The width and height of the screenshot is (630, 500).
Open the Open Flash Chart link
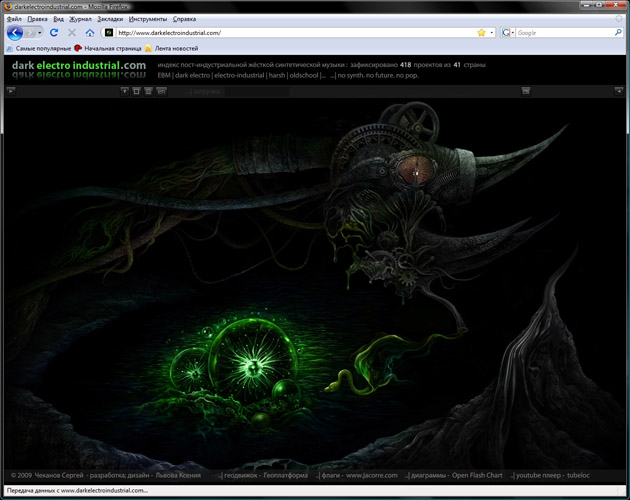click(477, 475)
